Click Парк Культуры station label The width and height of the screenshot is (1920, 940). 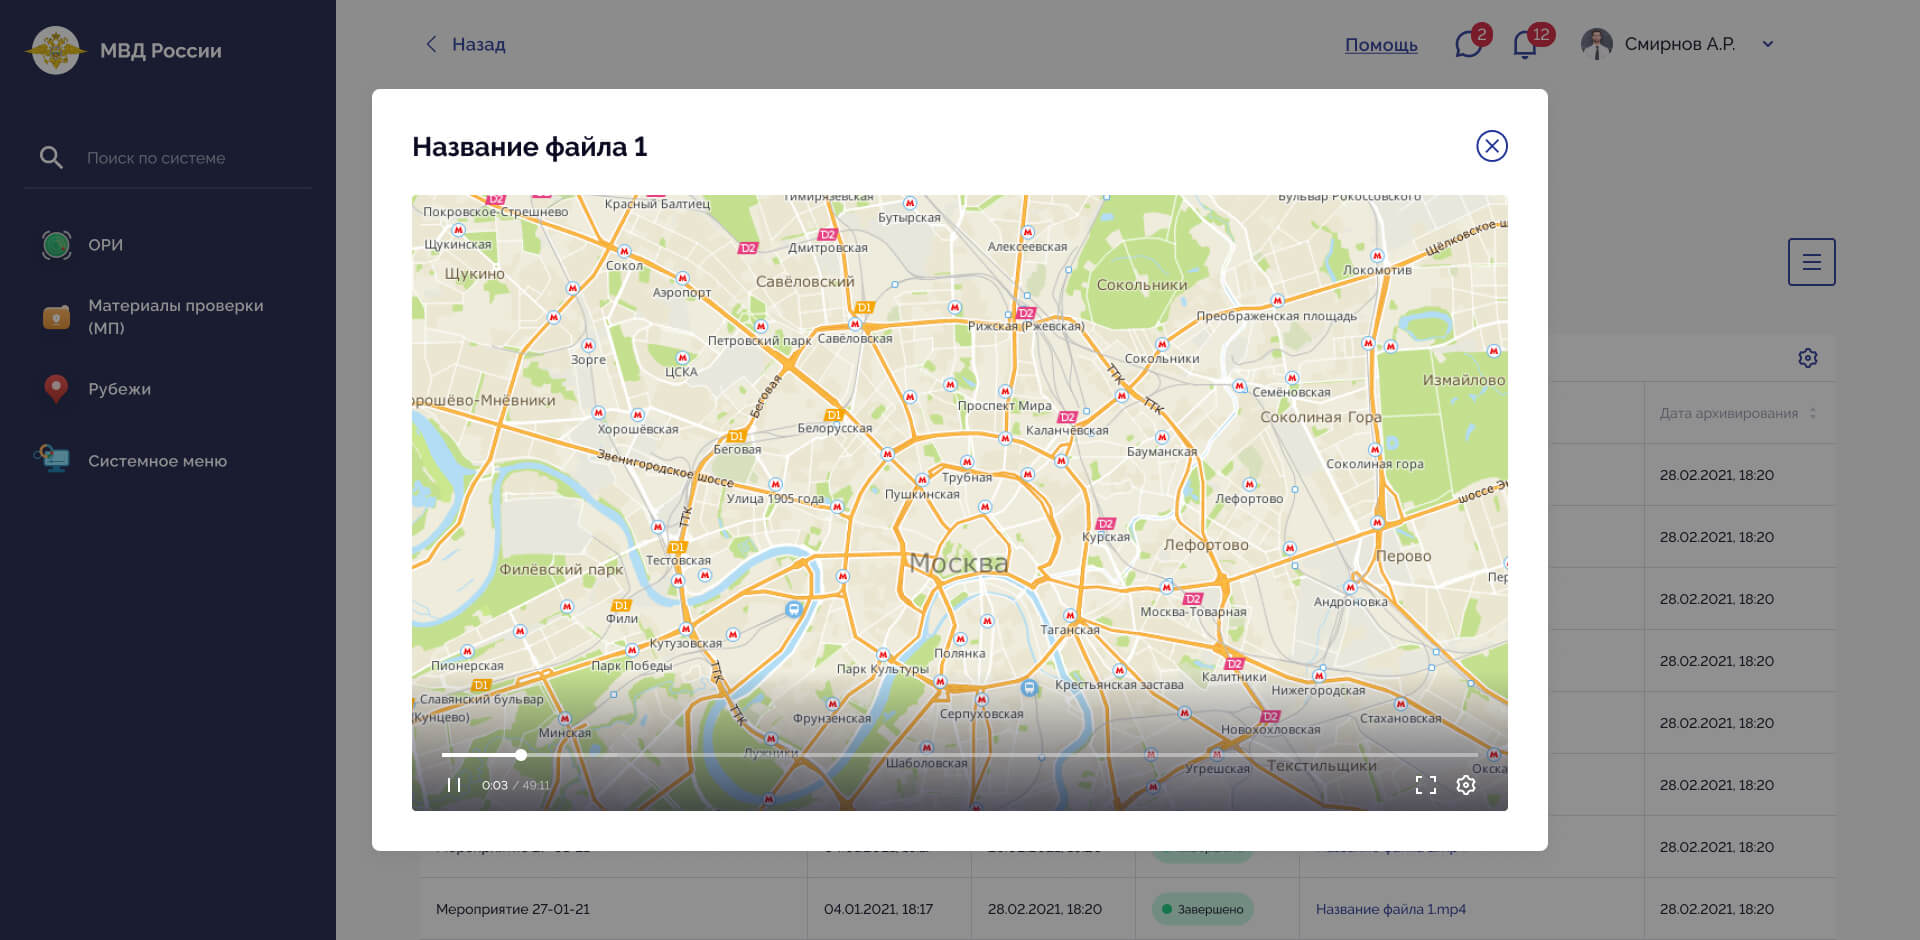(x=882, y=669)
